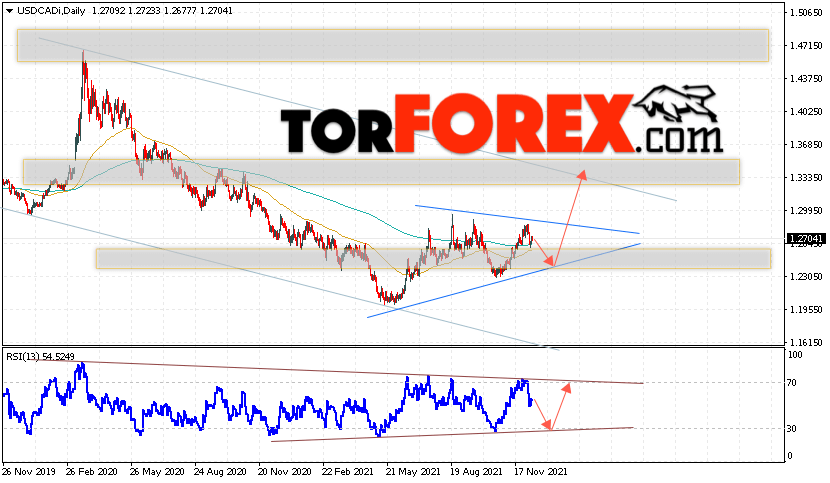Select the blue rising support trendline

[x=503, y=281]
